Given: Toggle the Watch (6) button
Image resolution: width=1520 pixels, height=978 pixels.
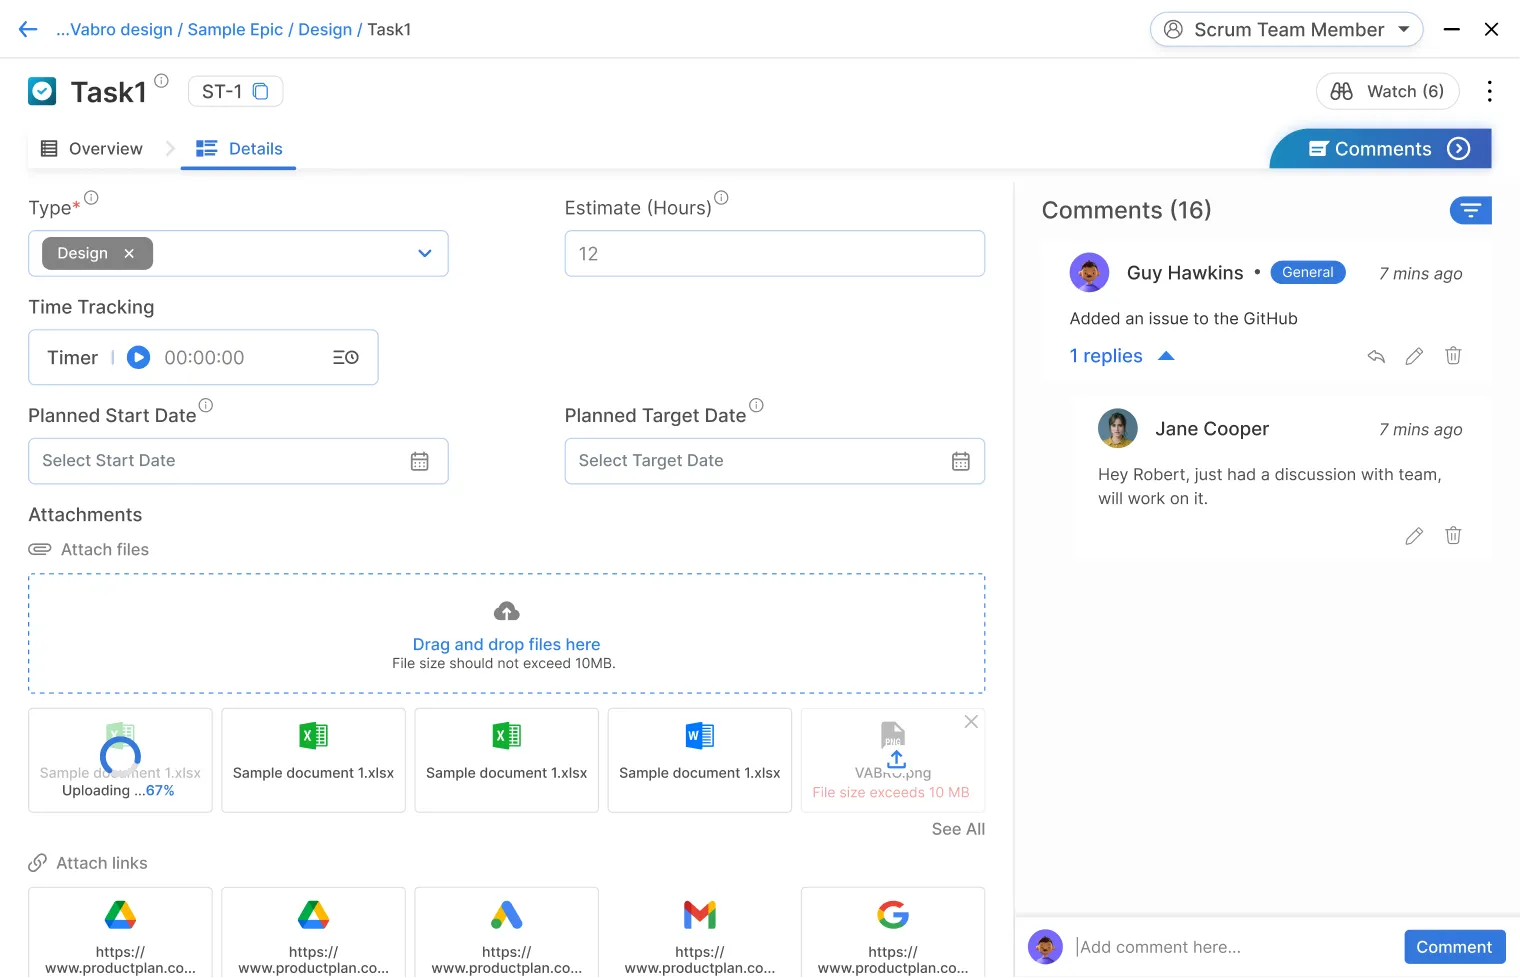Looking at the screenshot, I should click(x=1387, y=92).
